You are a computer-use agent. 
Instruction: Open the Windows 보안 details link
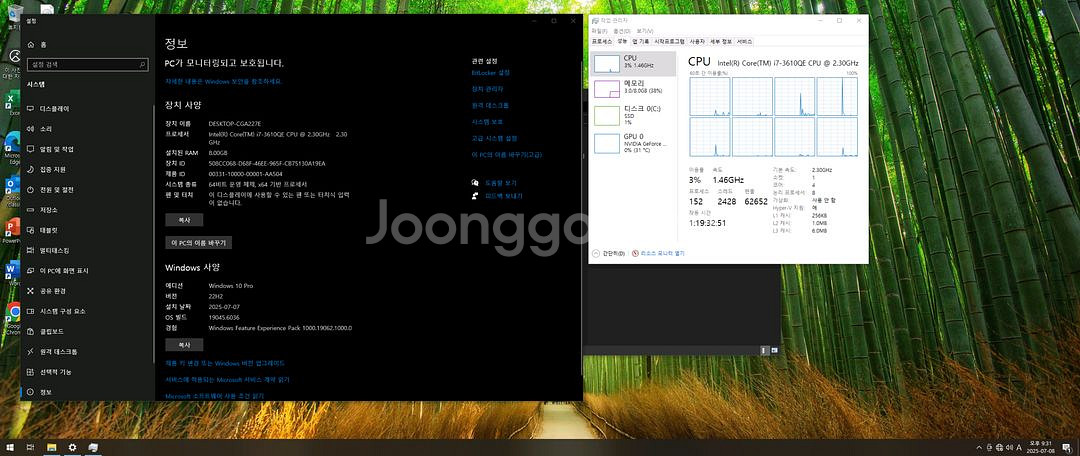(x=223, y=81)
